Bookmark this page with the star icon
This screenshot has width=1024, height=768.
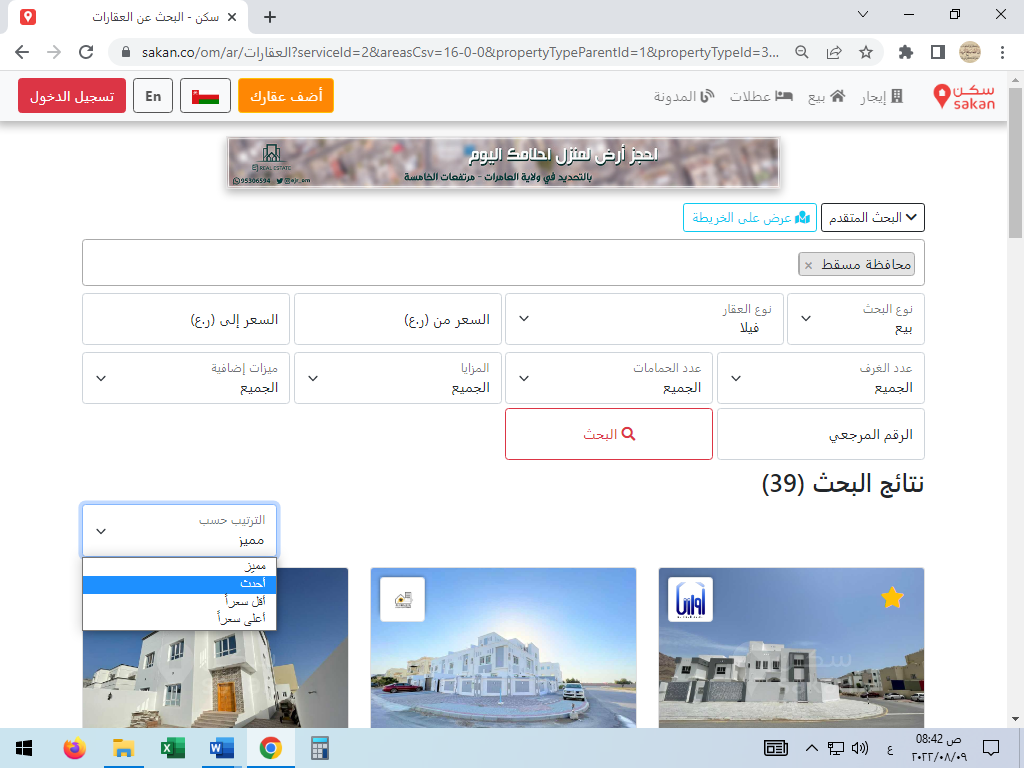click(x=866, y=52)
